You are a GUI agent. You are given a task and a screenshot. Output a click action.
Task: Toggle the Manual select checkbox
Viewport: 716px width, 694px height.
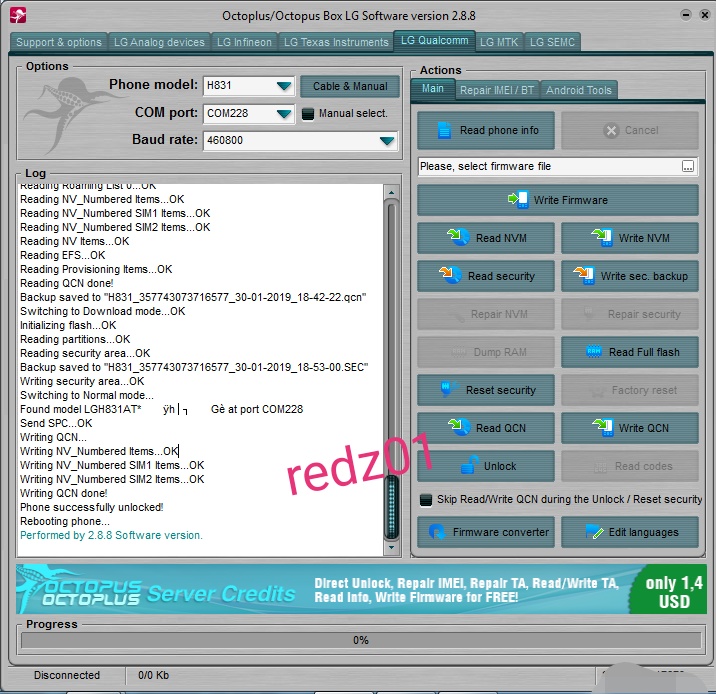tap(308, 114)
